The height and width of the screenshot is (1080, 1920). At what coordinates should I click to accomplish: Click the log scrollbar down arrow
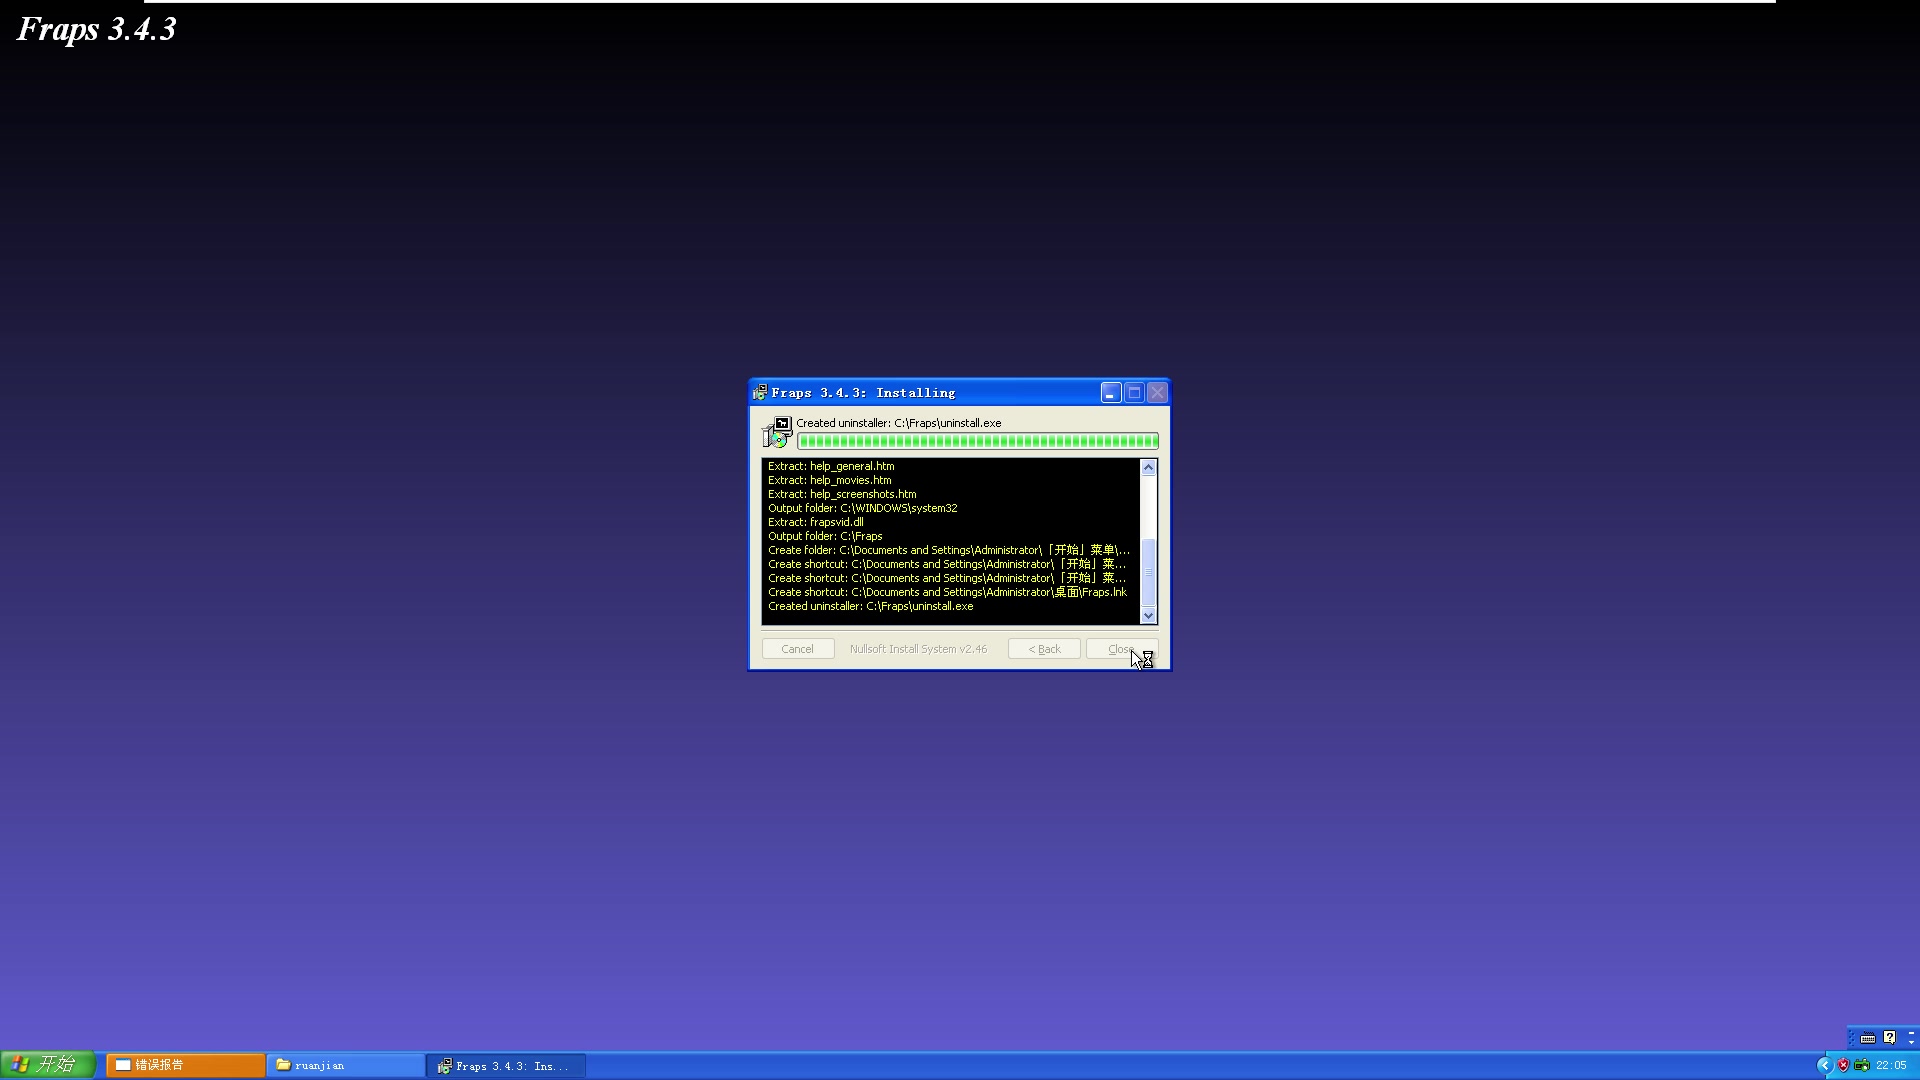click(1148, 616)
